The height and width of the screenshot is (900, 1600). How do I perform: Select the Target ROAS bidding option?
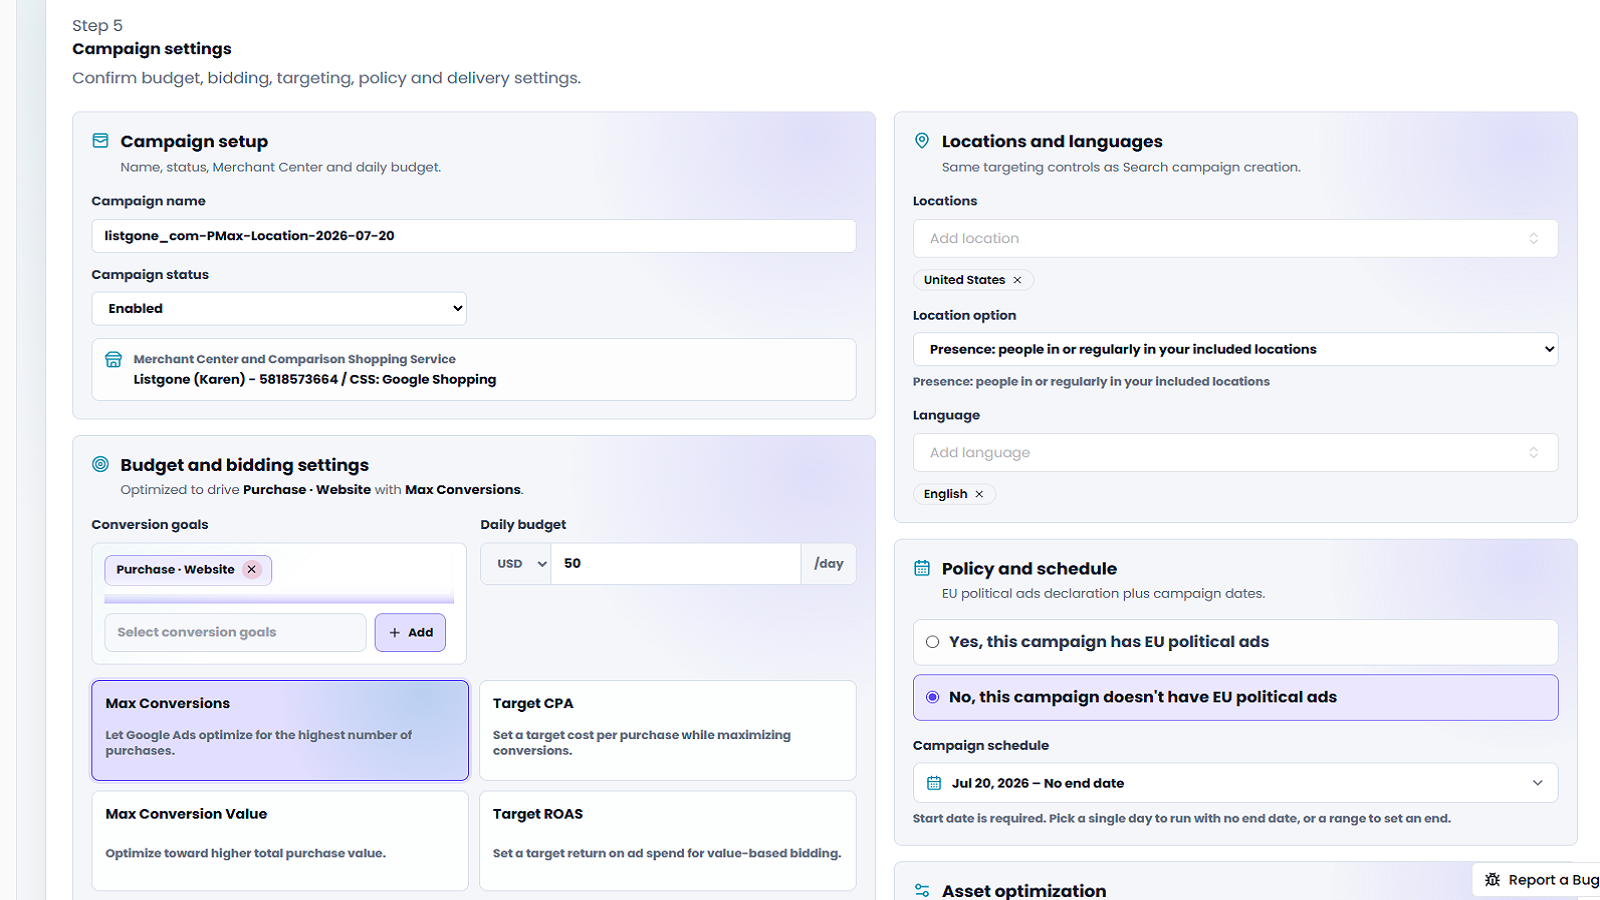tap(667, 840)
